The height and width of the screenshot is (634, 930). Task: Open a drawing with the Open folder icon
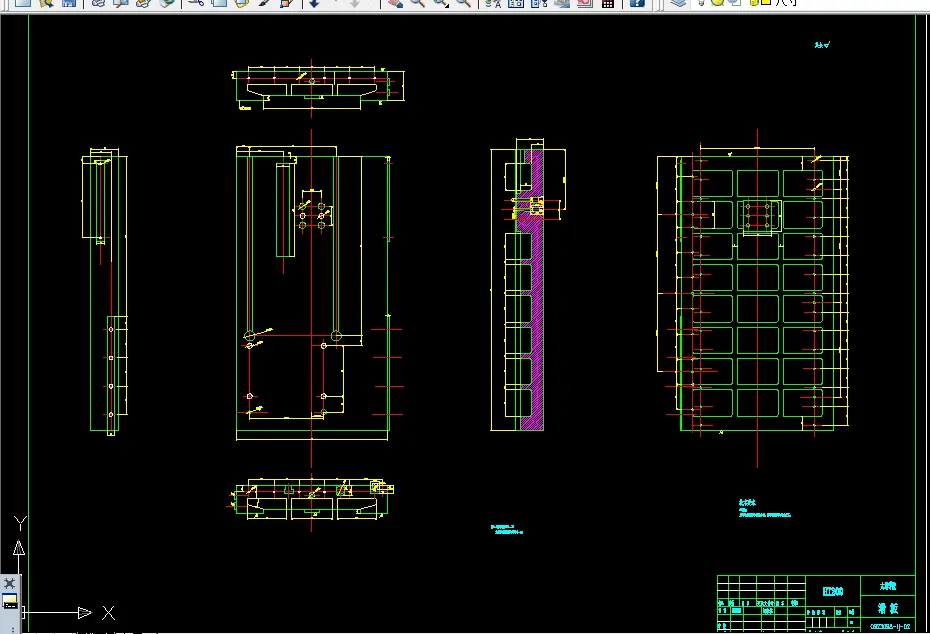point(46,2)
